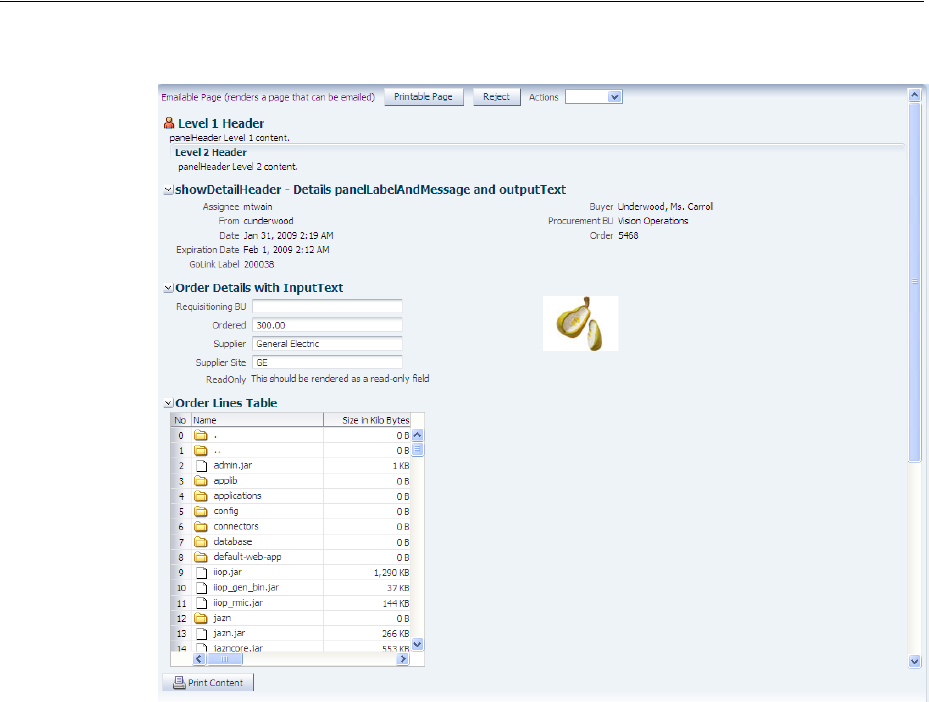Click the buyer value Underwood, Ms. Carrol
The image size is (929, 702).
[x=665, y=207]
